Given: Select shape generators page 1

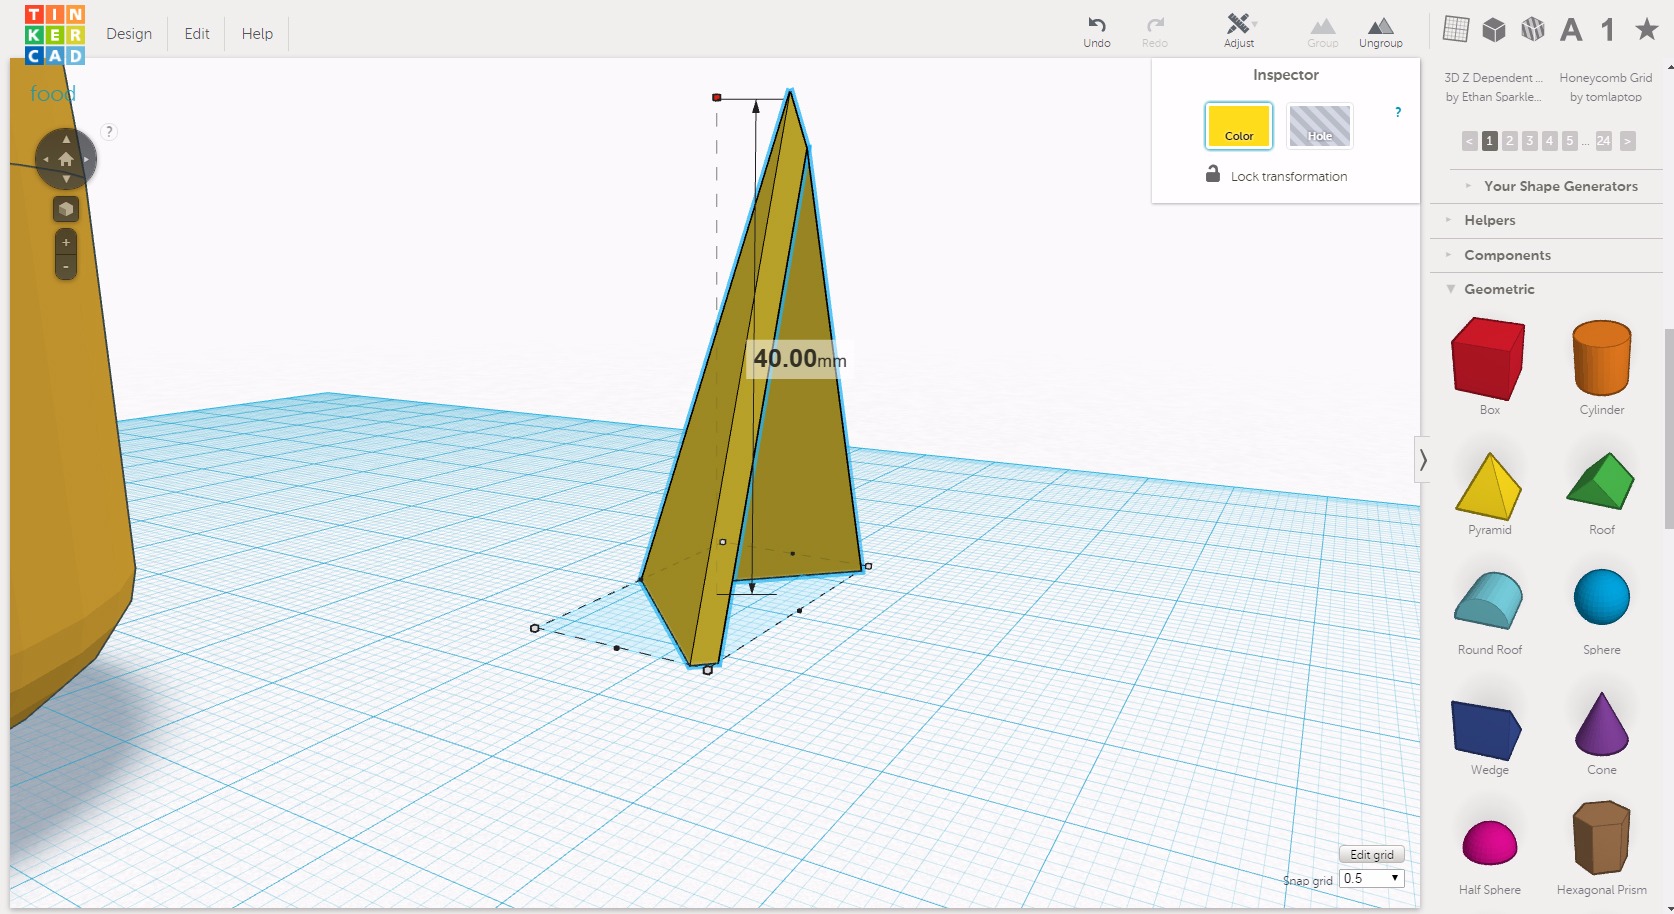Looking at the screenshot, I should tap(1489, 141).
